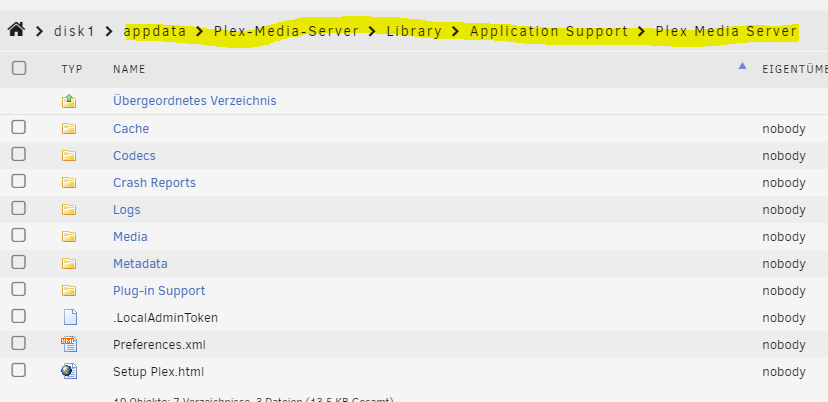Click the sort arrow in Name column
Image resolution: width=828 pixels, height=402 pixels.
742,66
